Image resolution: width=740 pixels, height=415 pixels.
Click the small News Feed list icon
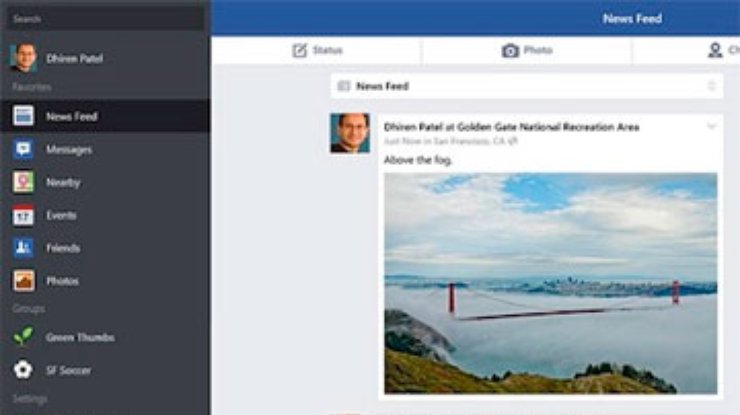point(344,86)
